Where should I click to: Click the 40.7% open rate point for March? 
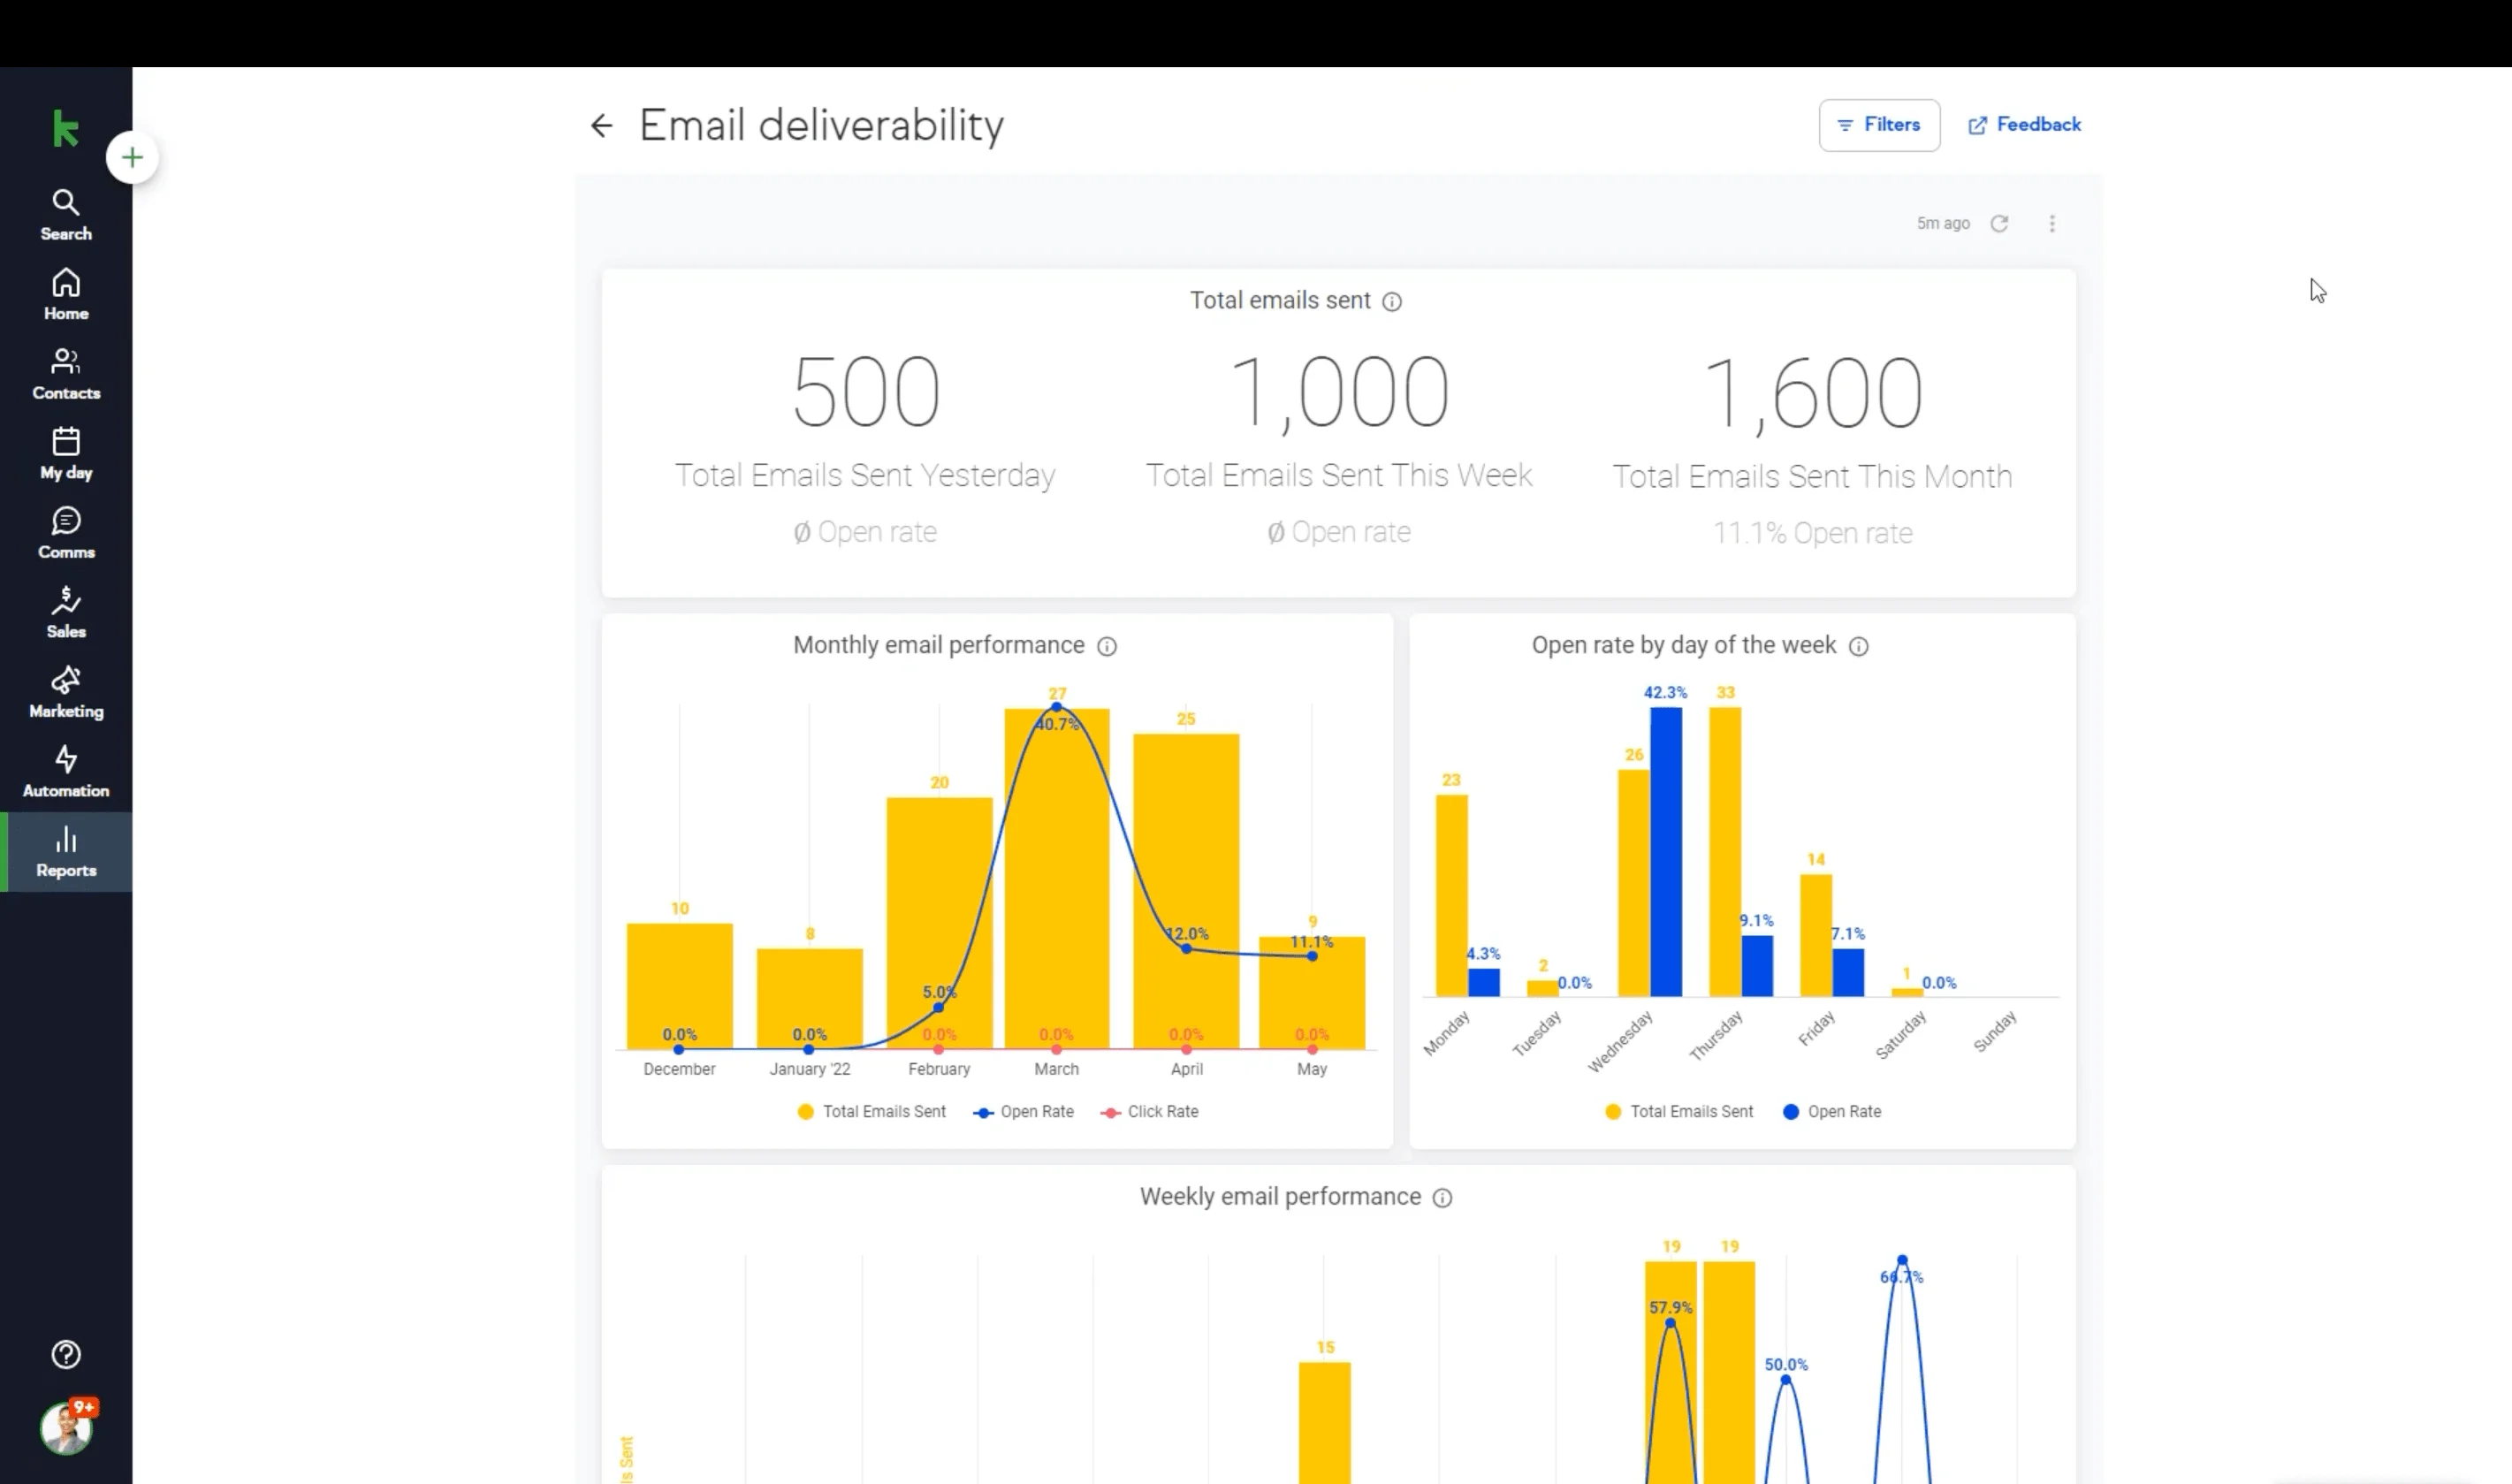(x=1057, y=707)
